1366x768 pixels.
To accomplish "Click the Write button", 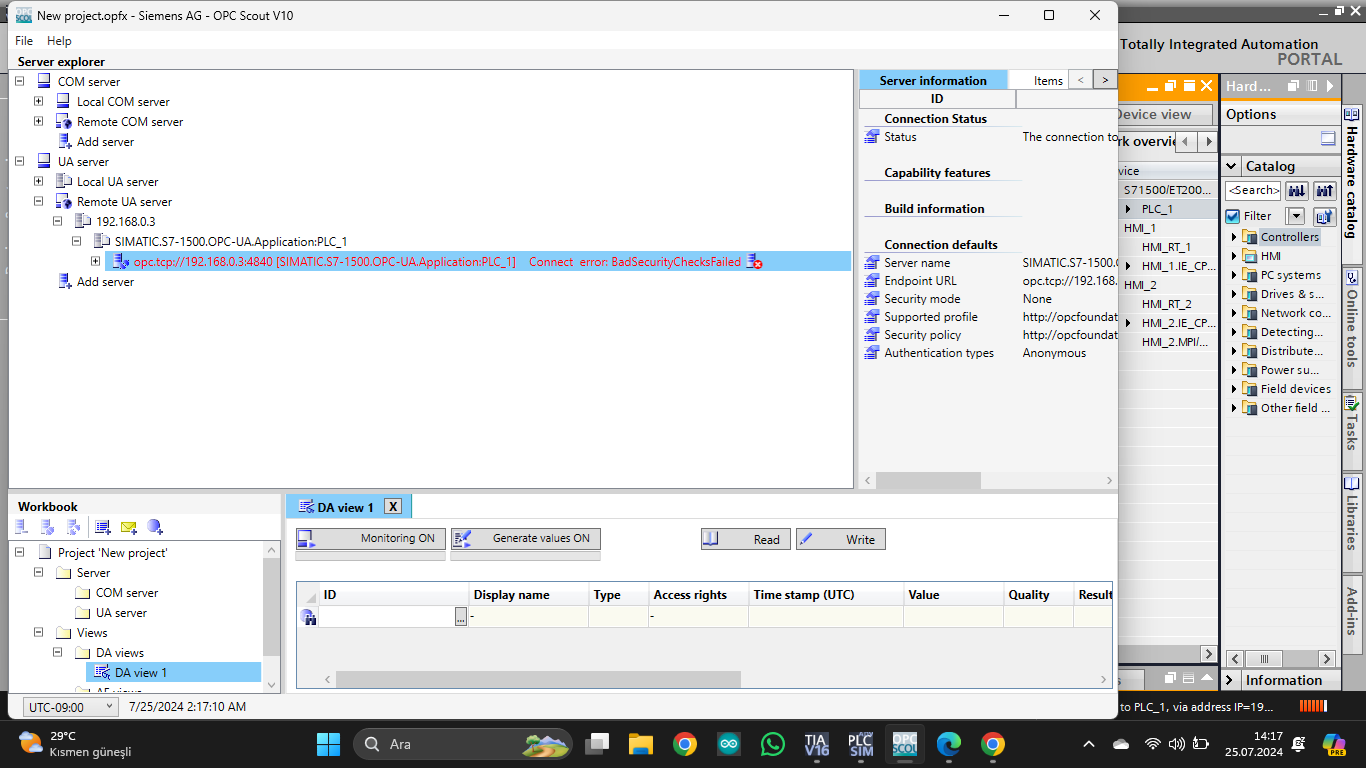I will [x=840, y=539].
